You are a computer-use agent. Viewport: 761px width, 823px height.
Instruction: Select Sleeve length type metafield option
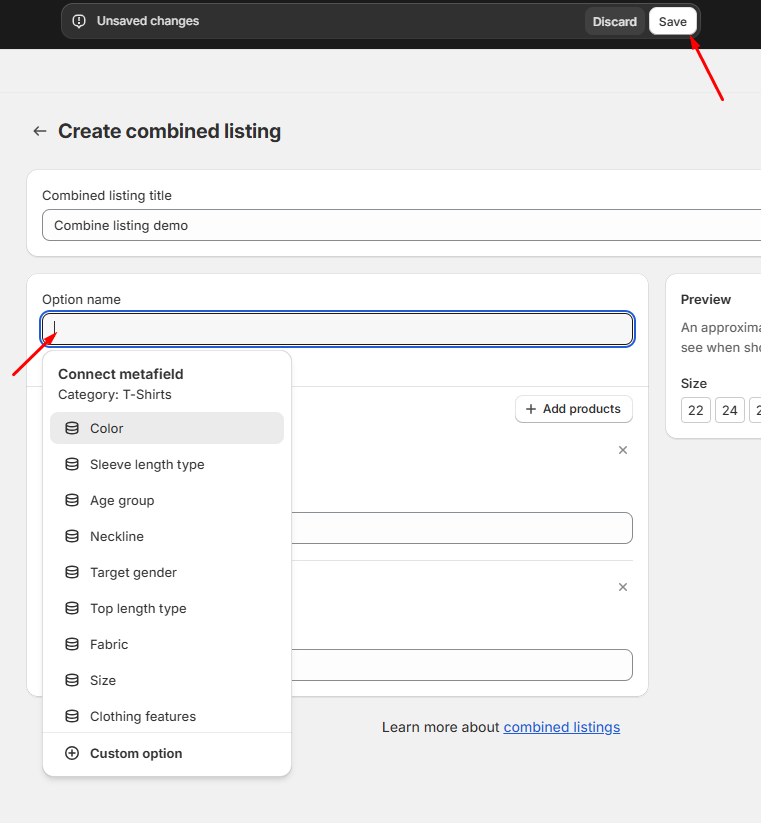pyautogui.click(x=147, y=464)
